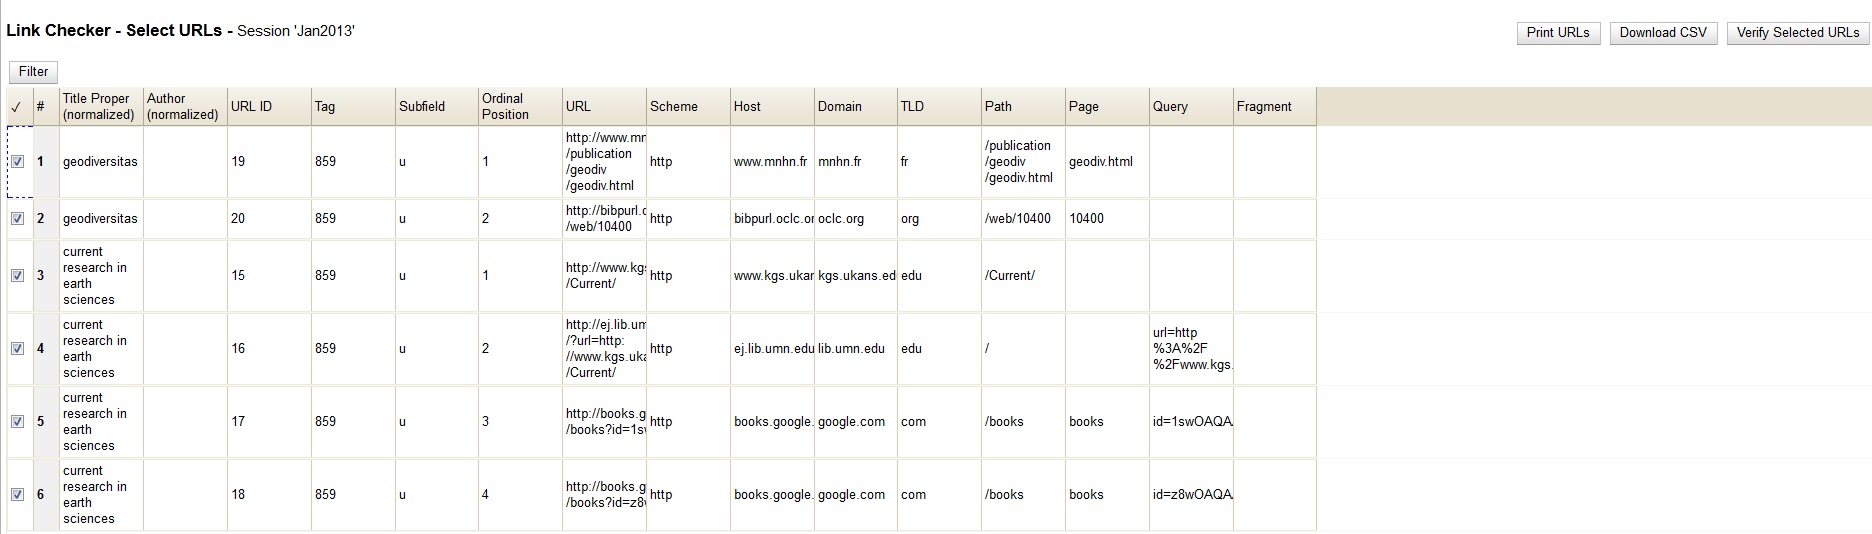Click TLD cell 'org'
This screenshot has width=1872, height=534.
(939, 218)
